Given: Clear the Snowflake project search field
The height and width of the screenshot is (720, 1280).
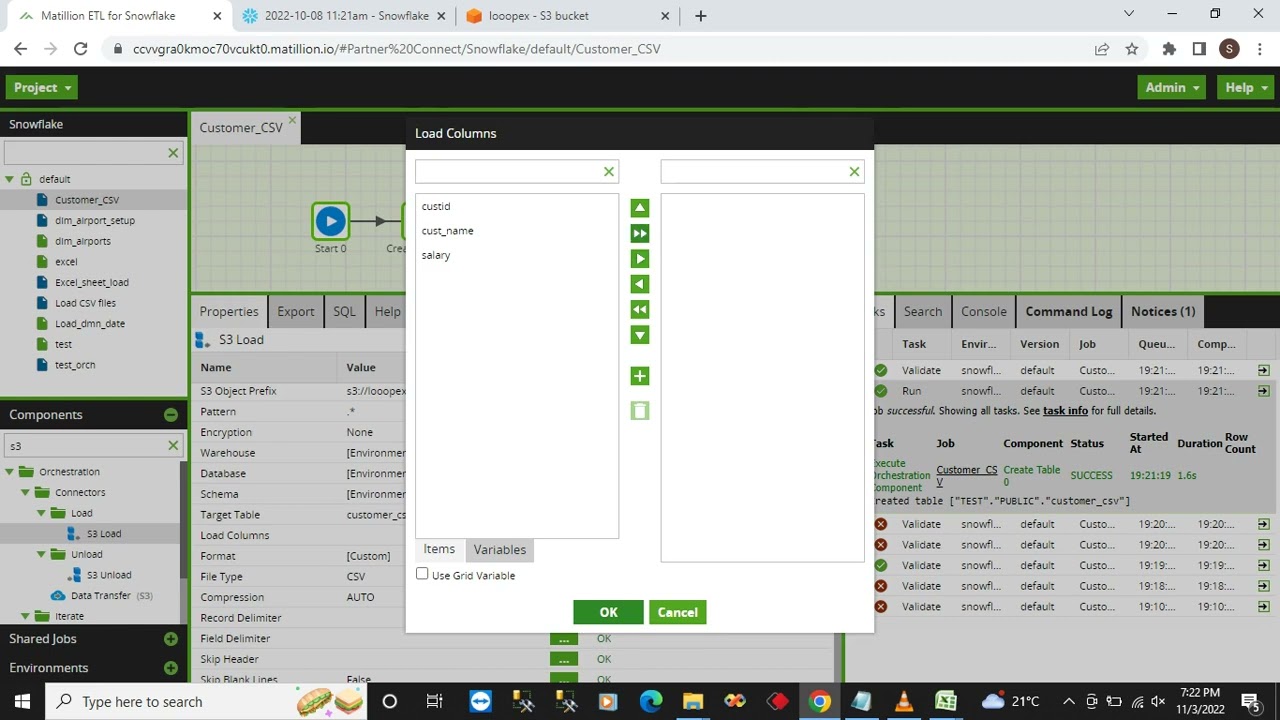Looking at the screenshot, I should tap(173, 153).
